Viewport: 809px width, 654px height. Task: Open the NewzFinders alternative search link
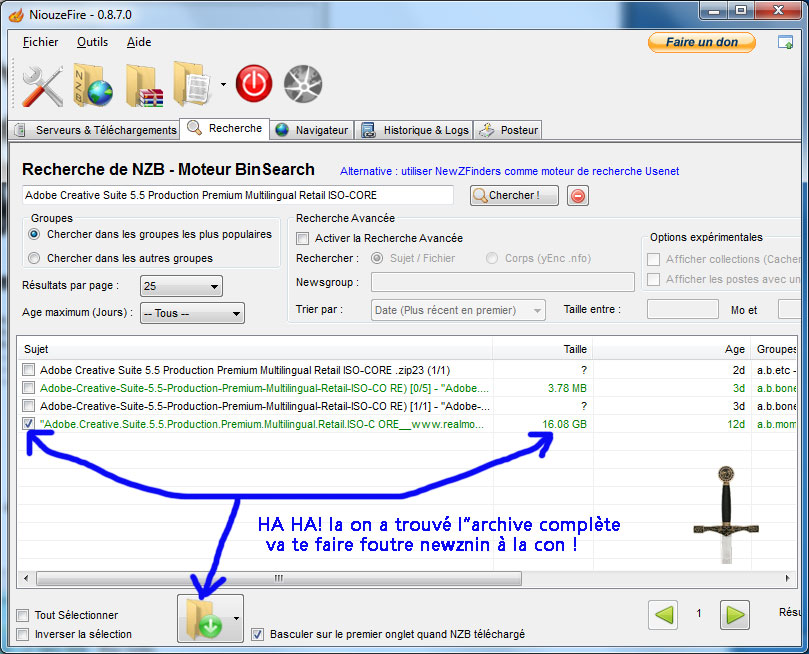(510, 171)
